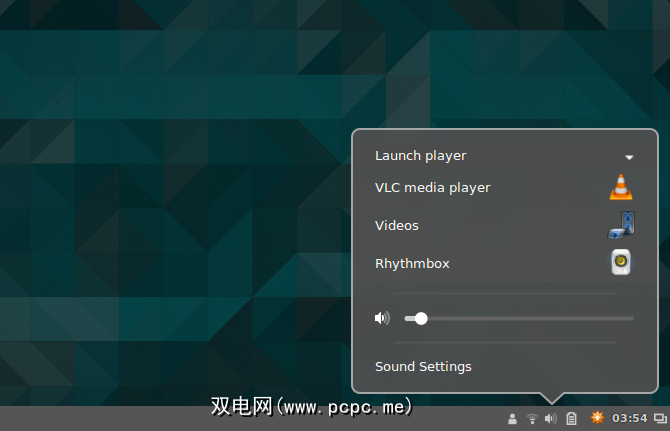Open the Wi-Fi network indicator in panel
The width and height of the screenshot is (670, 431).
pyautogui.click(x=532, y=419)
